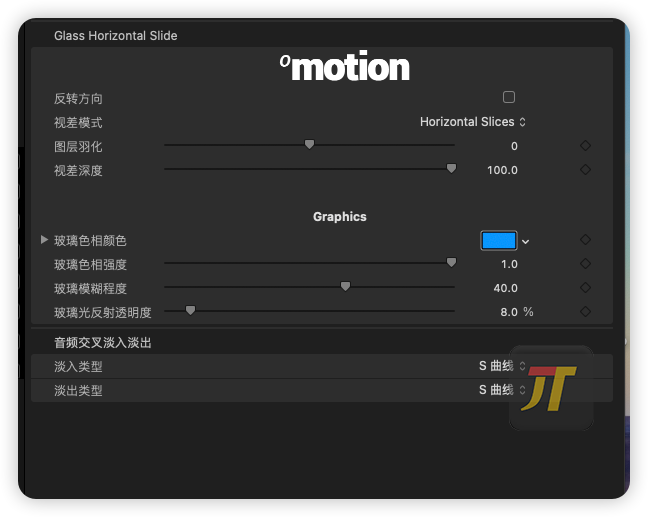Add keyframe for 玻璃色相颜色
The height and width of the screenshot is (517, 648).
pyautogui.click(x=585, y=240)
